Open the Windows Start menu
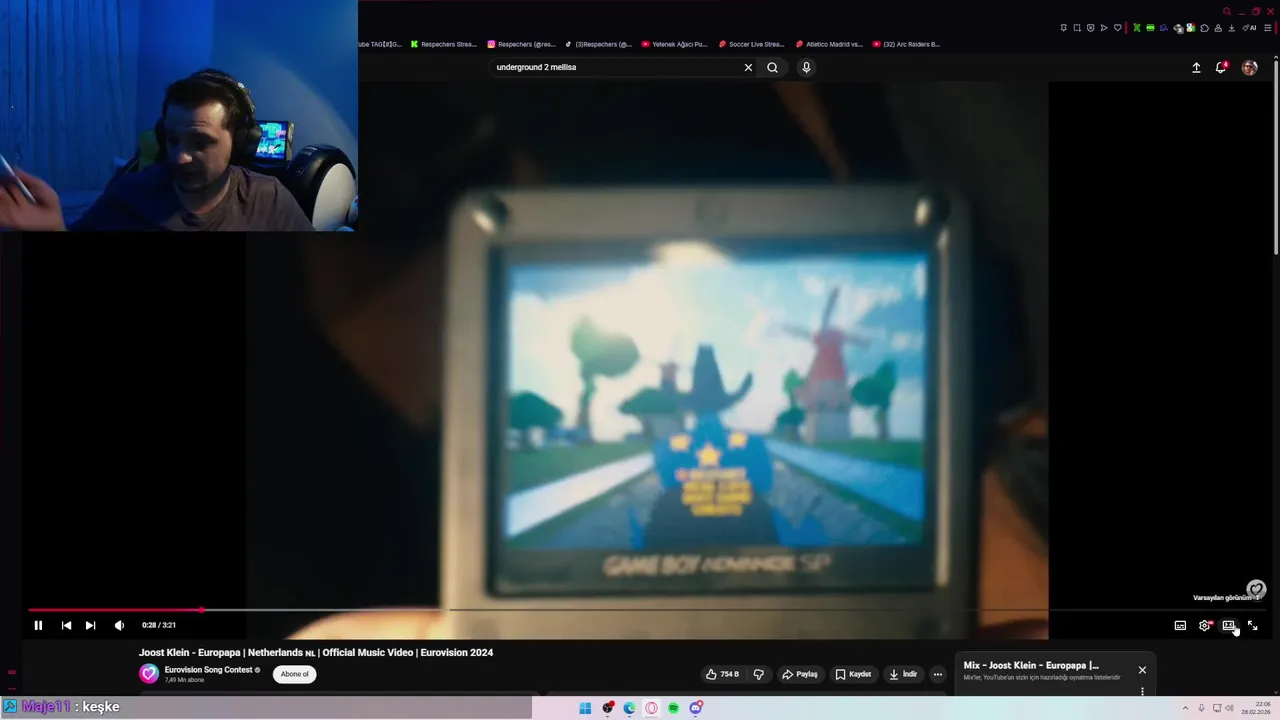Viewport: 1280px width, 720px height. pyautogui.click(x=585, y=708)
